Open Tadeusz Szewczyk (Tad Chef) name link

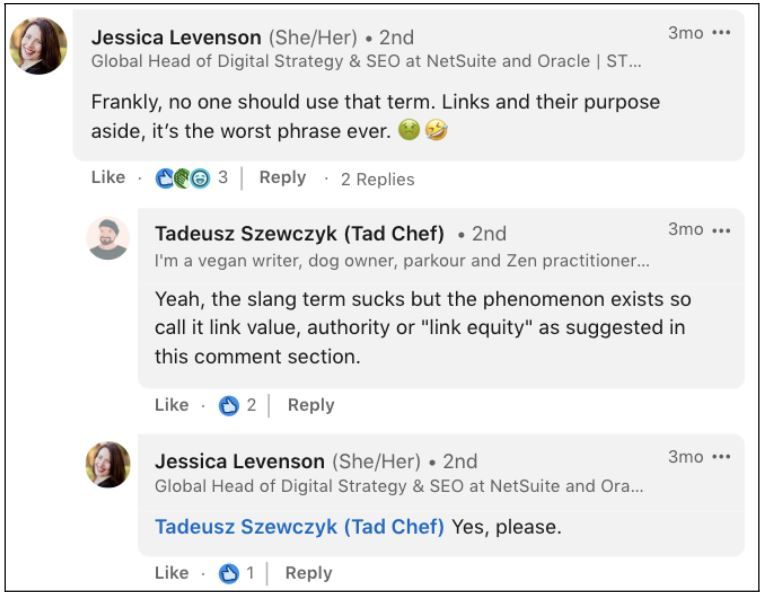pyautogui.click(x=300, y=234)
